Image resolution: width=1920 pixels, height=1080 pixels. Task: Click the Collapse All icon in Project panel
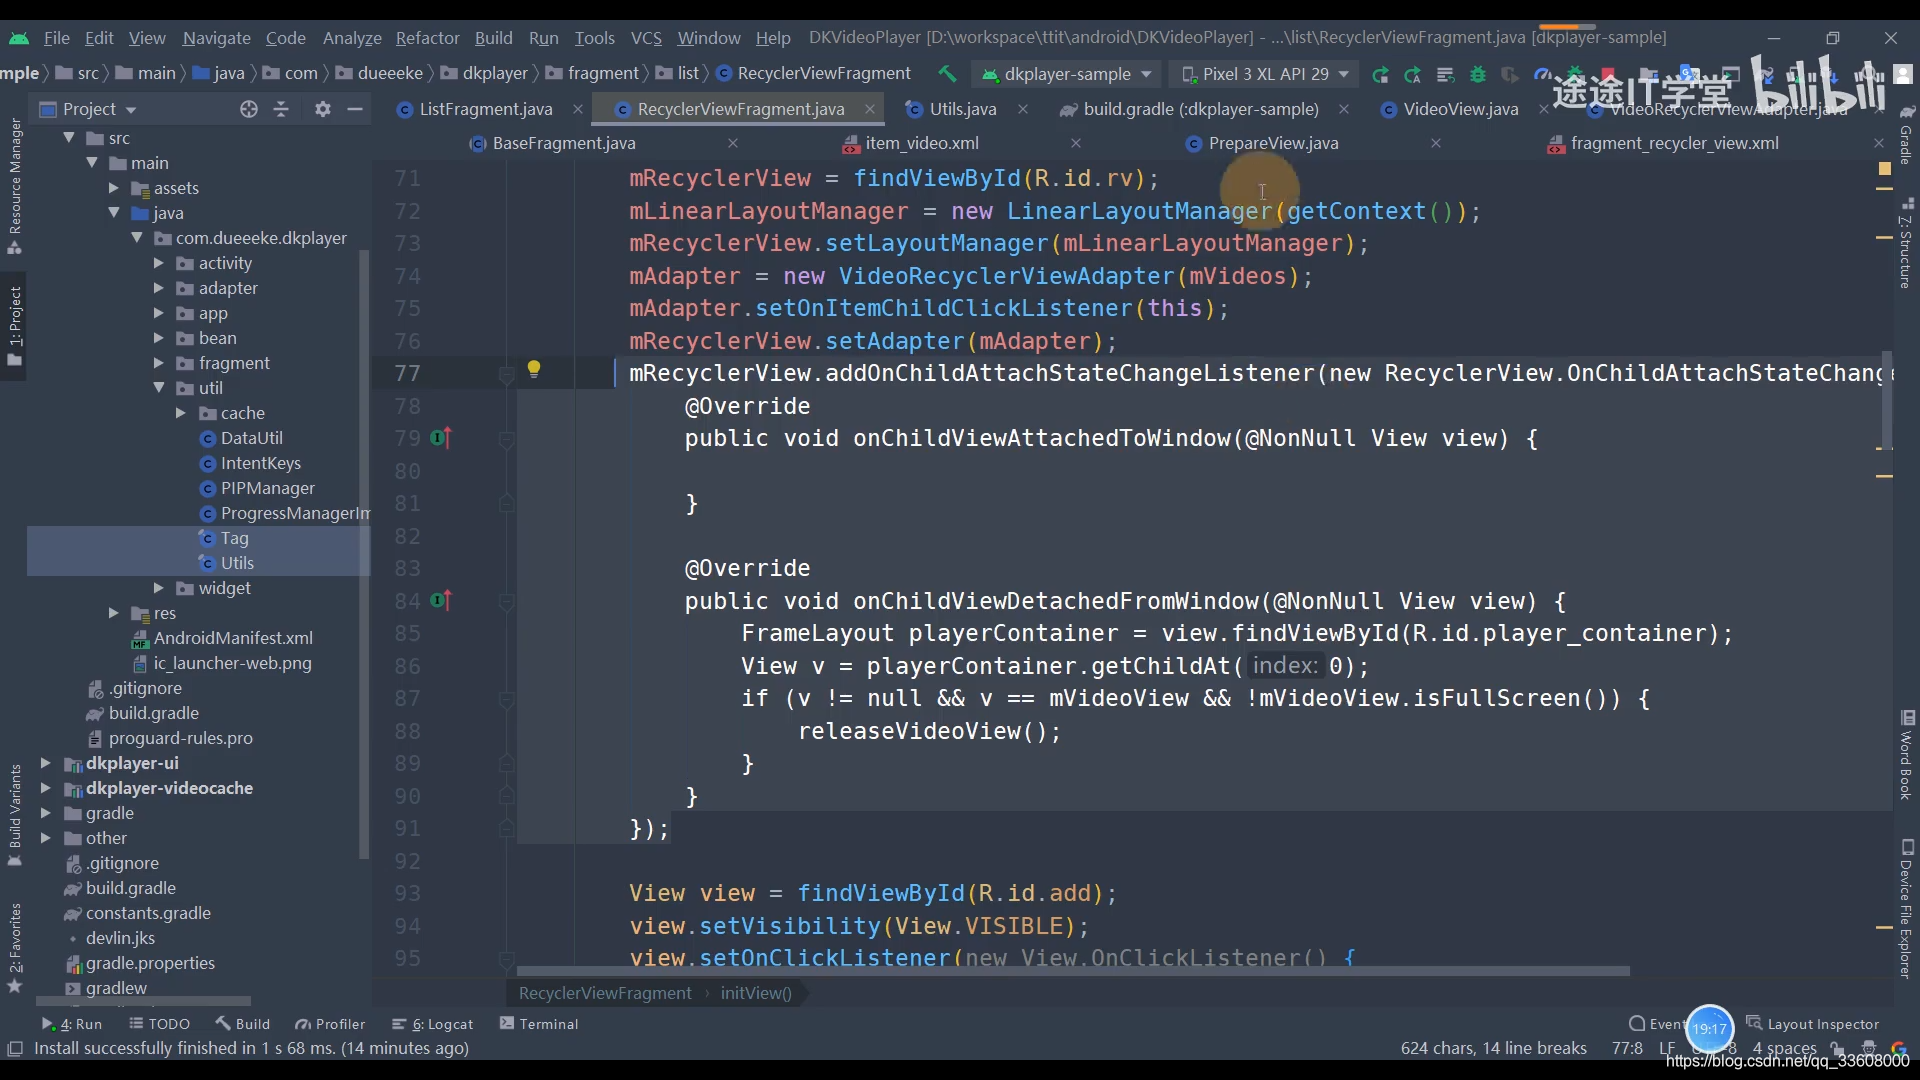tap(281, 109)
